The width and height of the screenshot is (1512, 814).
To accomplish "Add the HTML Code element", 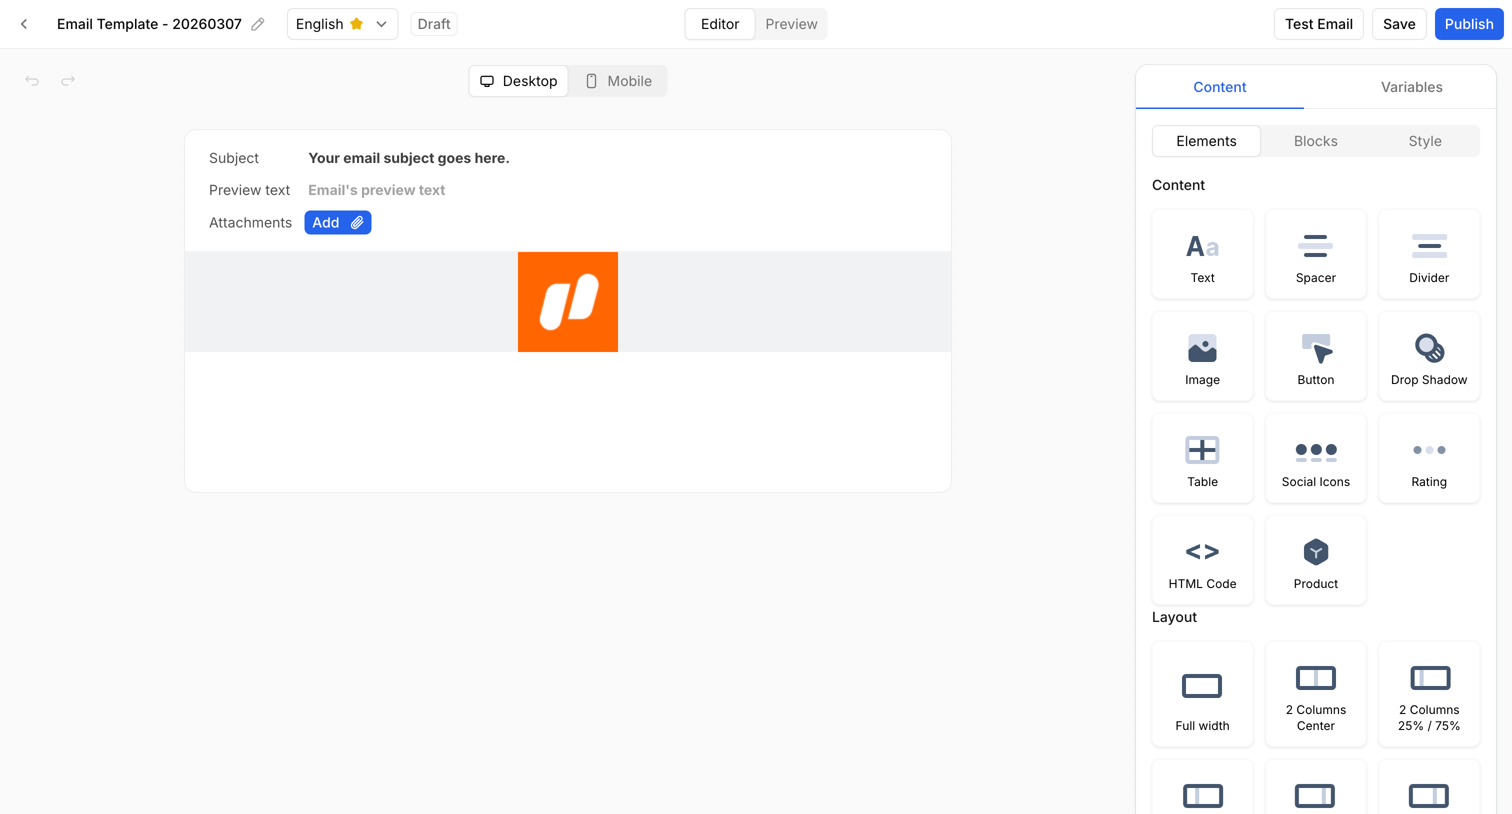I will tap(1202, 561).
